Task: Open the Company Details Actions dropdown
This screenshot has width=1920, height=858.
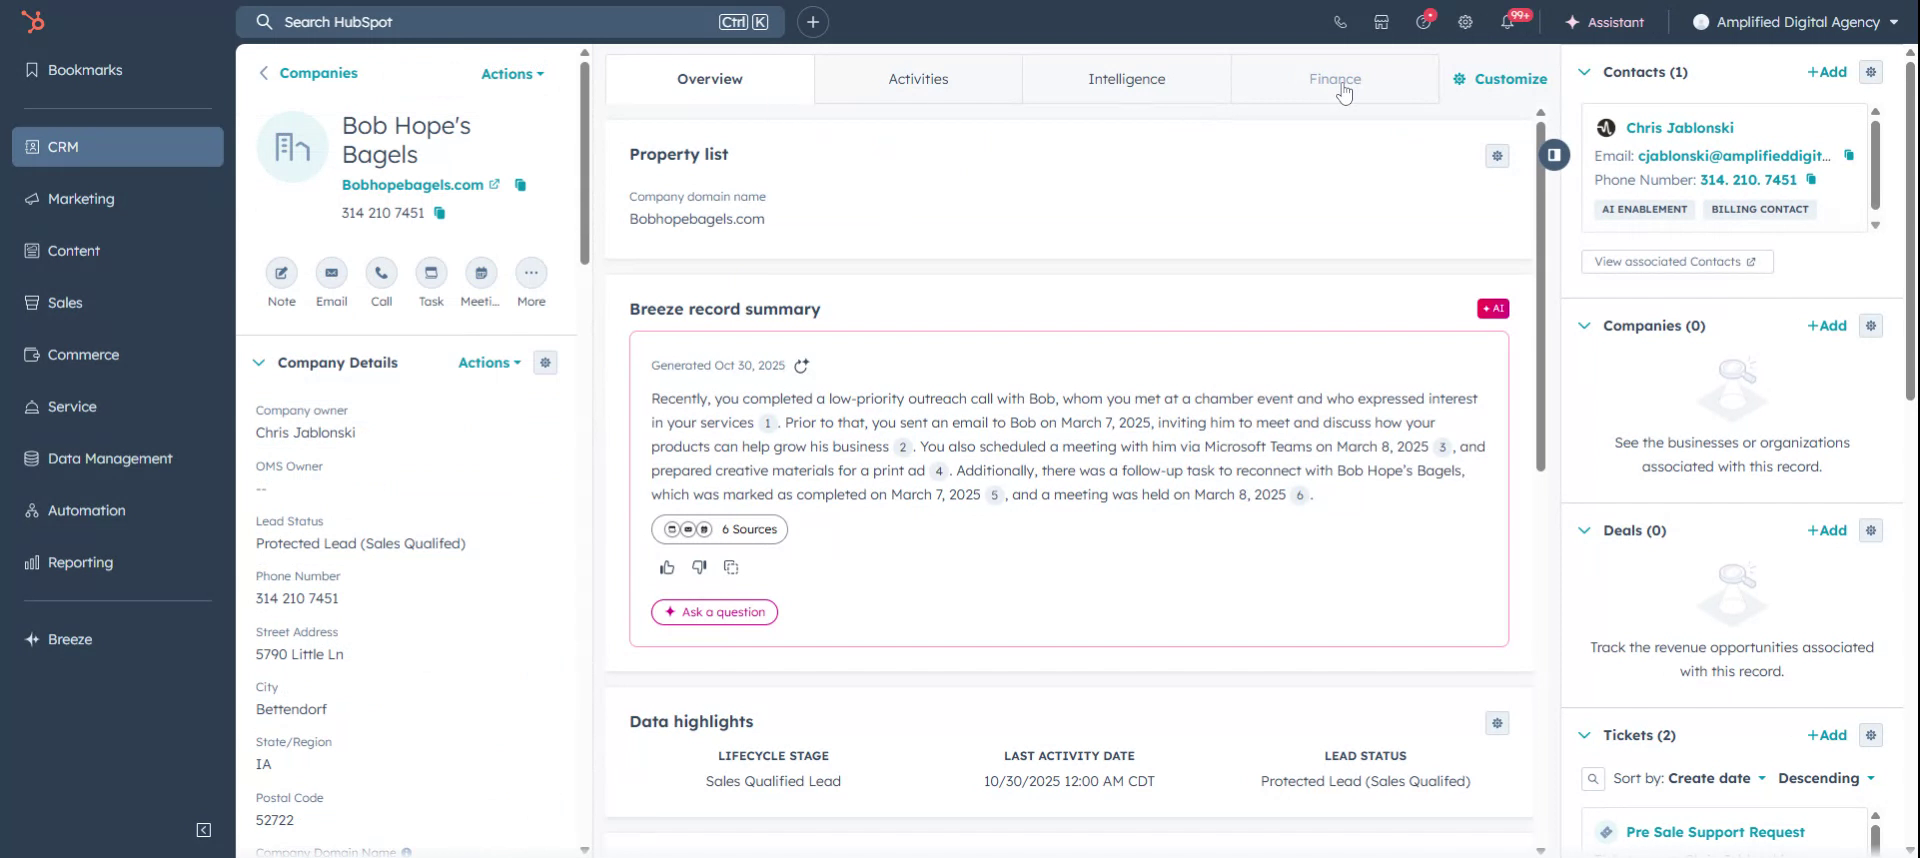Action: pyautogui.click(x=489, y=363)
